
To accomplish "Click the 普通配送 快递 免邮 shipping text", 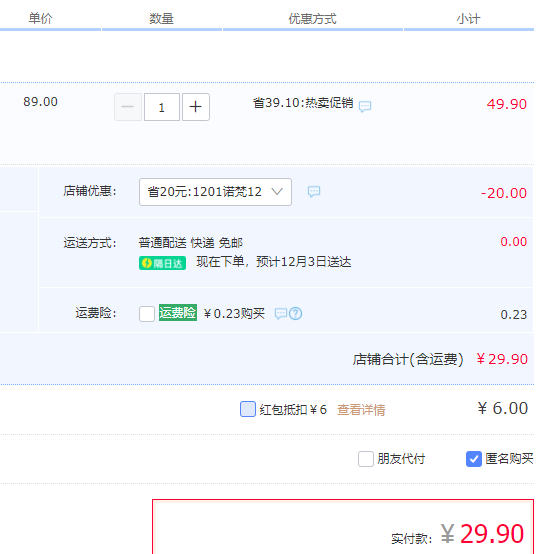I will 191,243.
